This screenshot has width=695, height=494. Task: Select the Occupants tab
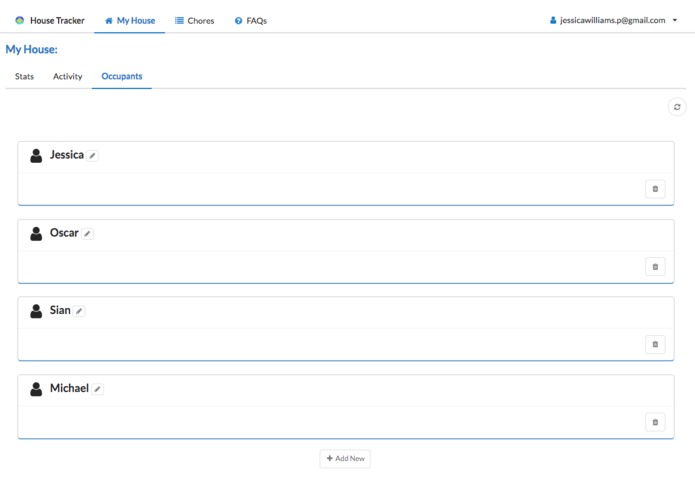(122, 76)
